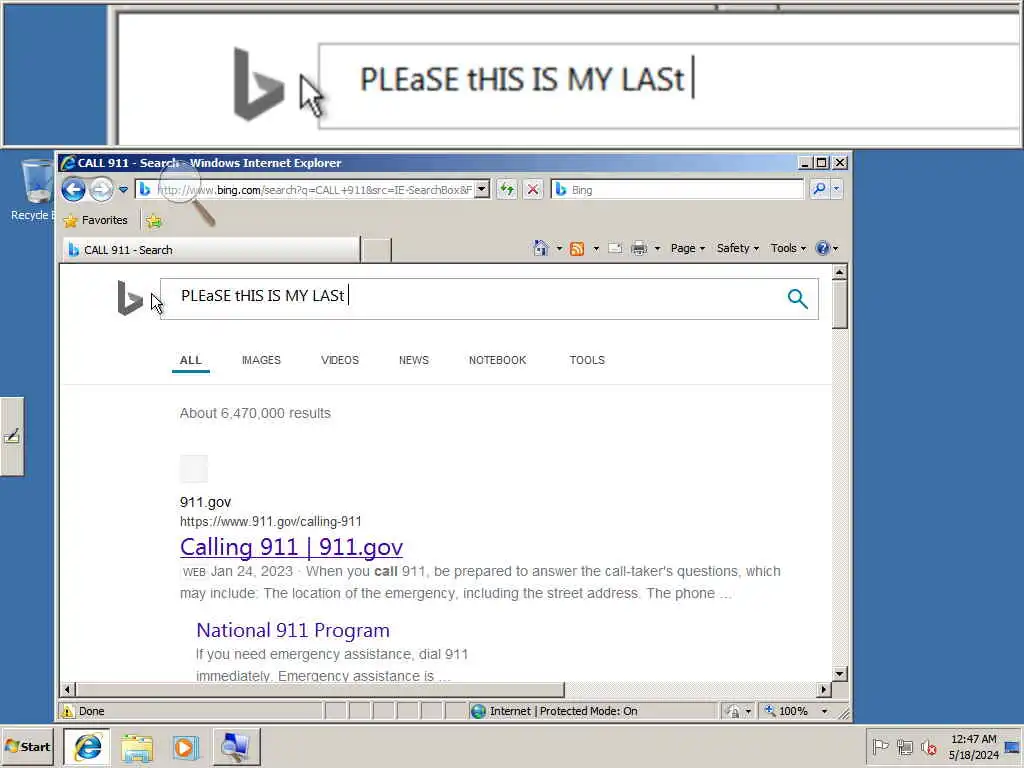Expand the zoom level dropdown arrow
The width and height of the screenshot is (1024, 768).
(824, 711)
